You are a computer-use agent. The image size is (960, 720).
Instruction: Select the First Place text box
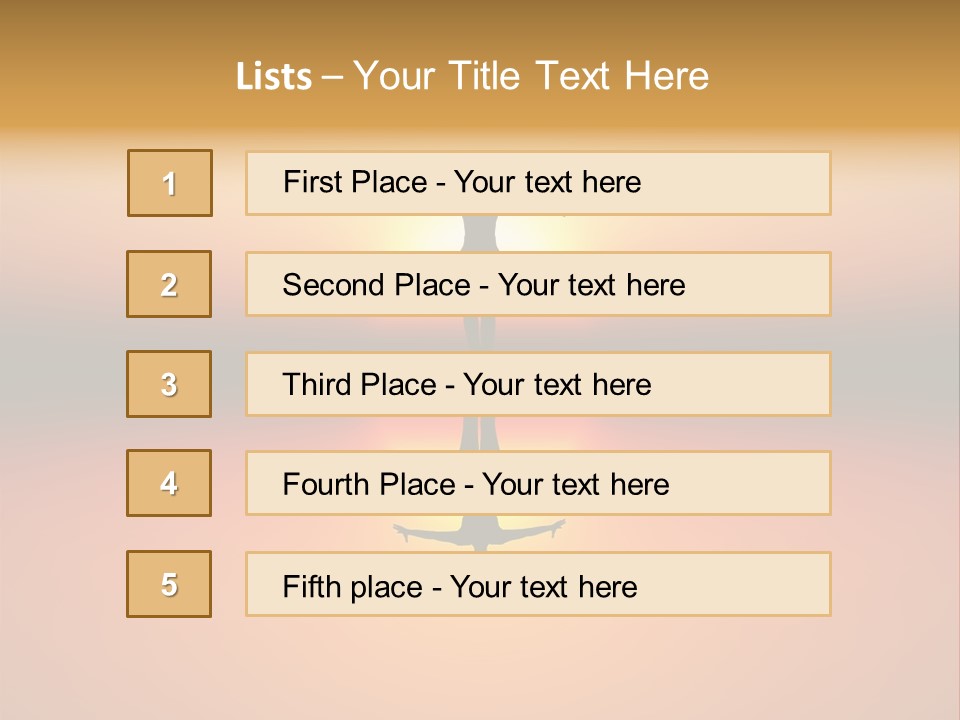click(x=538, y=183)
